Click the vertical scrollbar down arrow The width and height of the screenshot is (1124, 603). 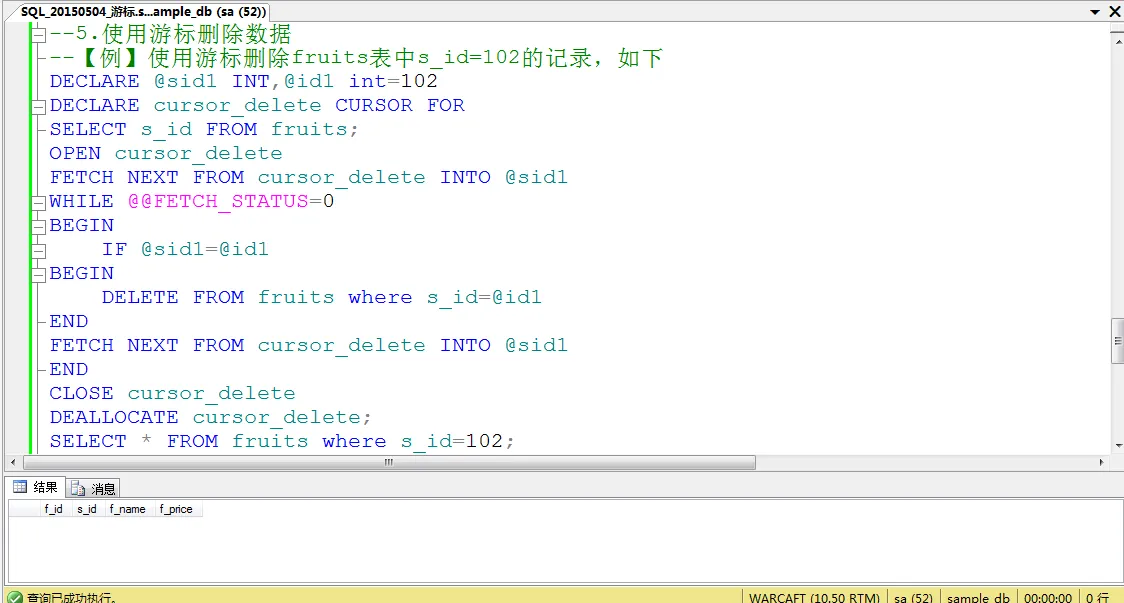pyautogui.click(x=1118, y=446)
